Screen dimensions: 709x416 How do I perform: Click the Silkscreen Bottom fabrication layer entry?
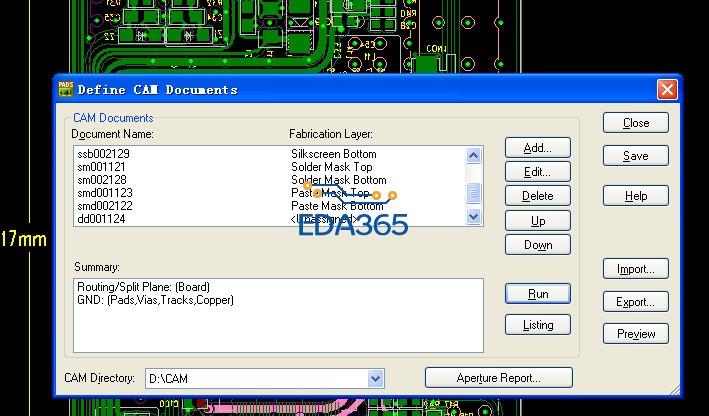pyautogui.click(x=334, y=154)
